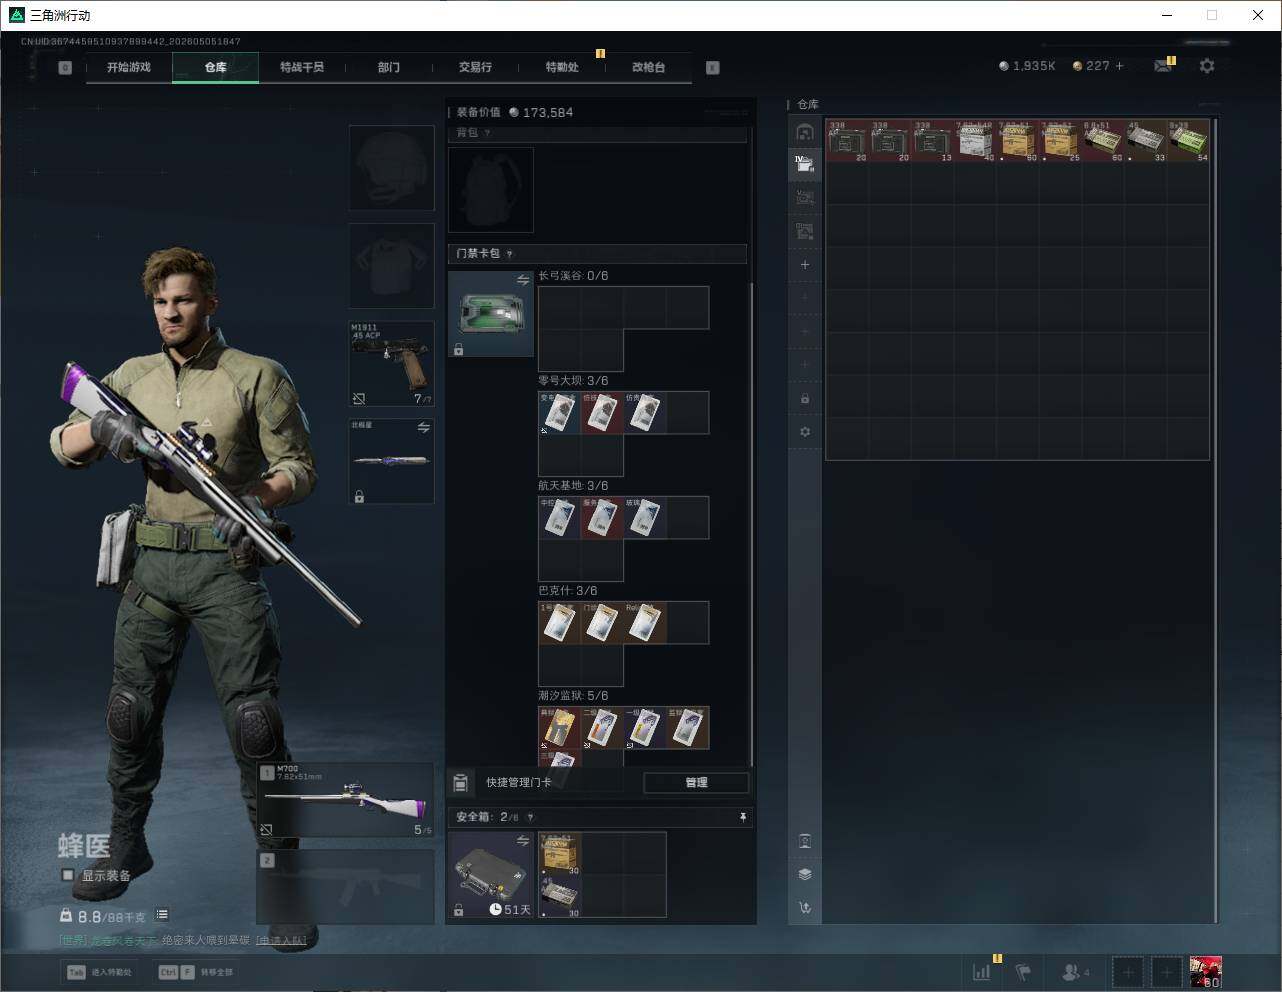1282x992 pixels.
Task: Select the empty helmet slot
Action: (391, 168)
